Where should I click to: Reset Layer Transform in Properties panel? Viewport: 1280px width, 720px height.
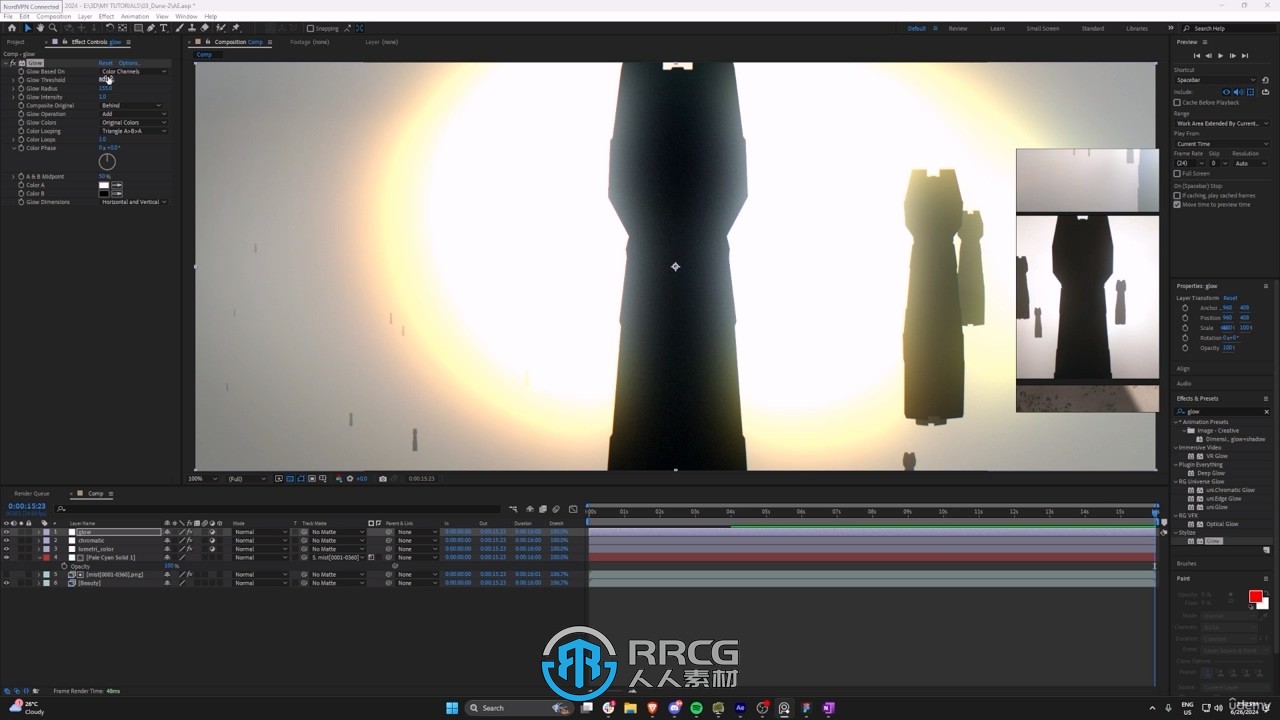(x=1230, y=298)
